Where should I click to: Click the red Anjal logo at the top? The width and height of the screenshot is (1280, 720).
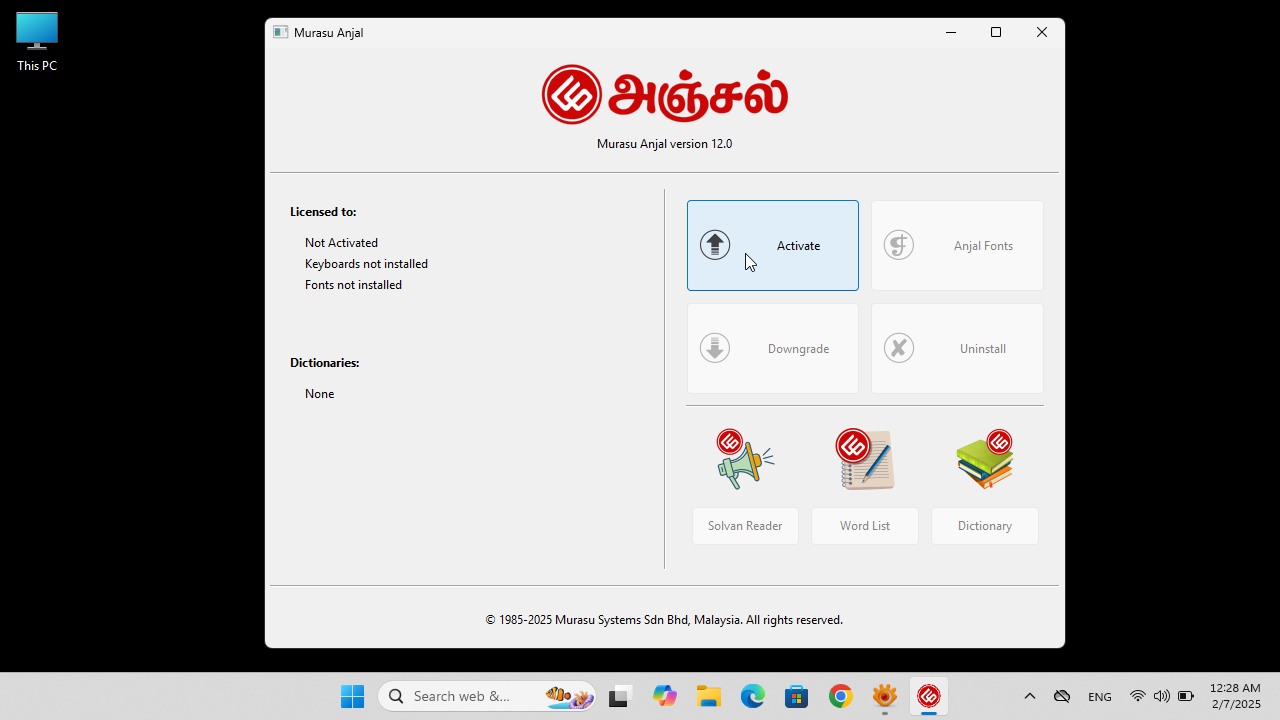[571, 93]
